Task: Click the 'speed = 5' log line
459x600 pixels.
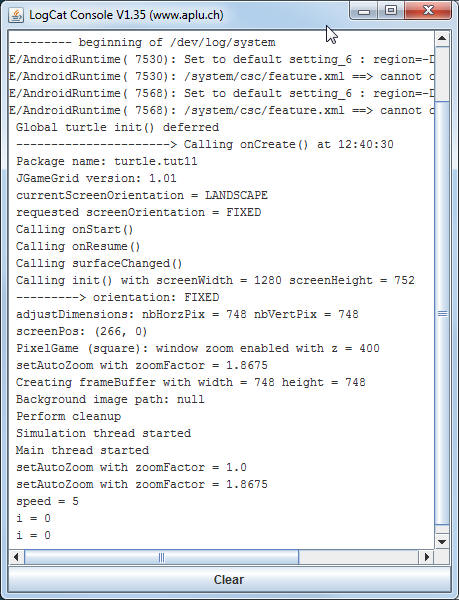Action: coord(47,501)
